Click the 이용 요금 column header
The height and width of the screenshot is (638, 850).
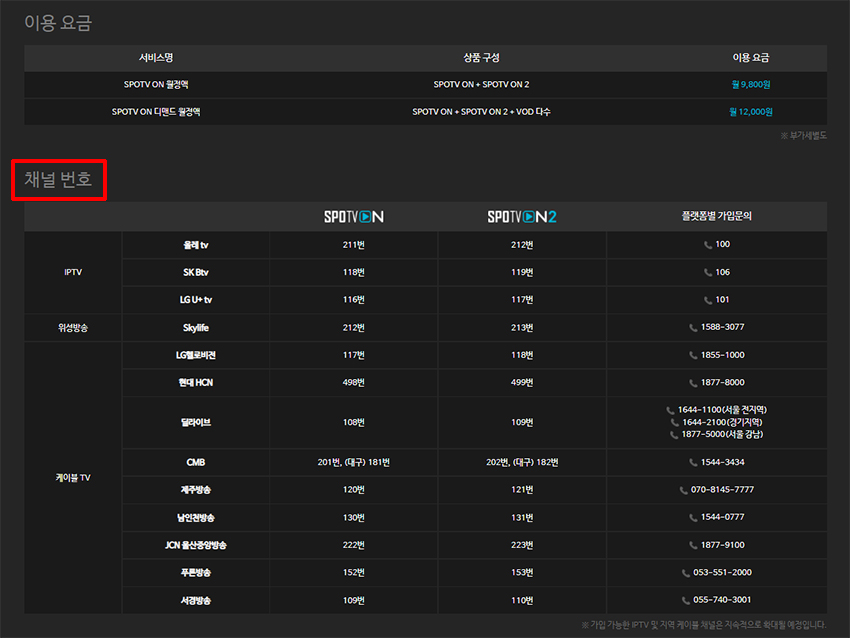click(x=751, y=57)
